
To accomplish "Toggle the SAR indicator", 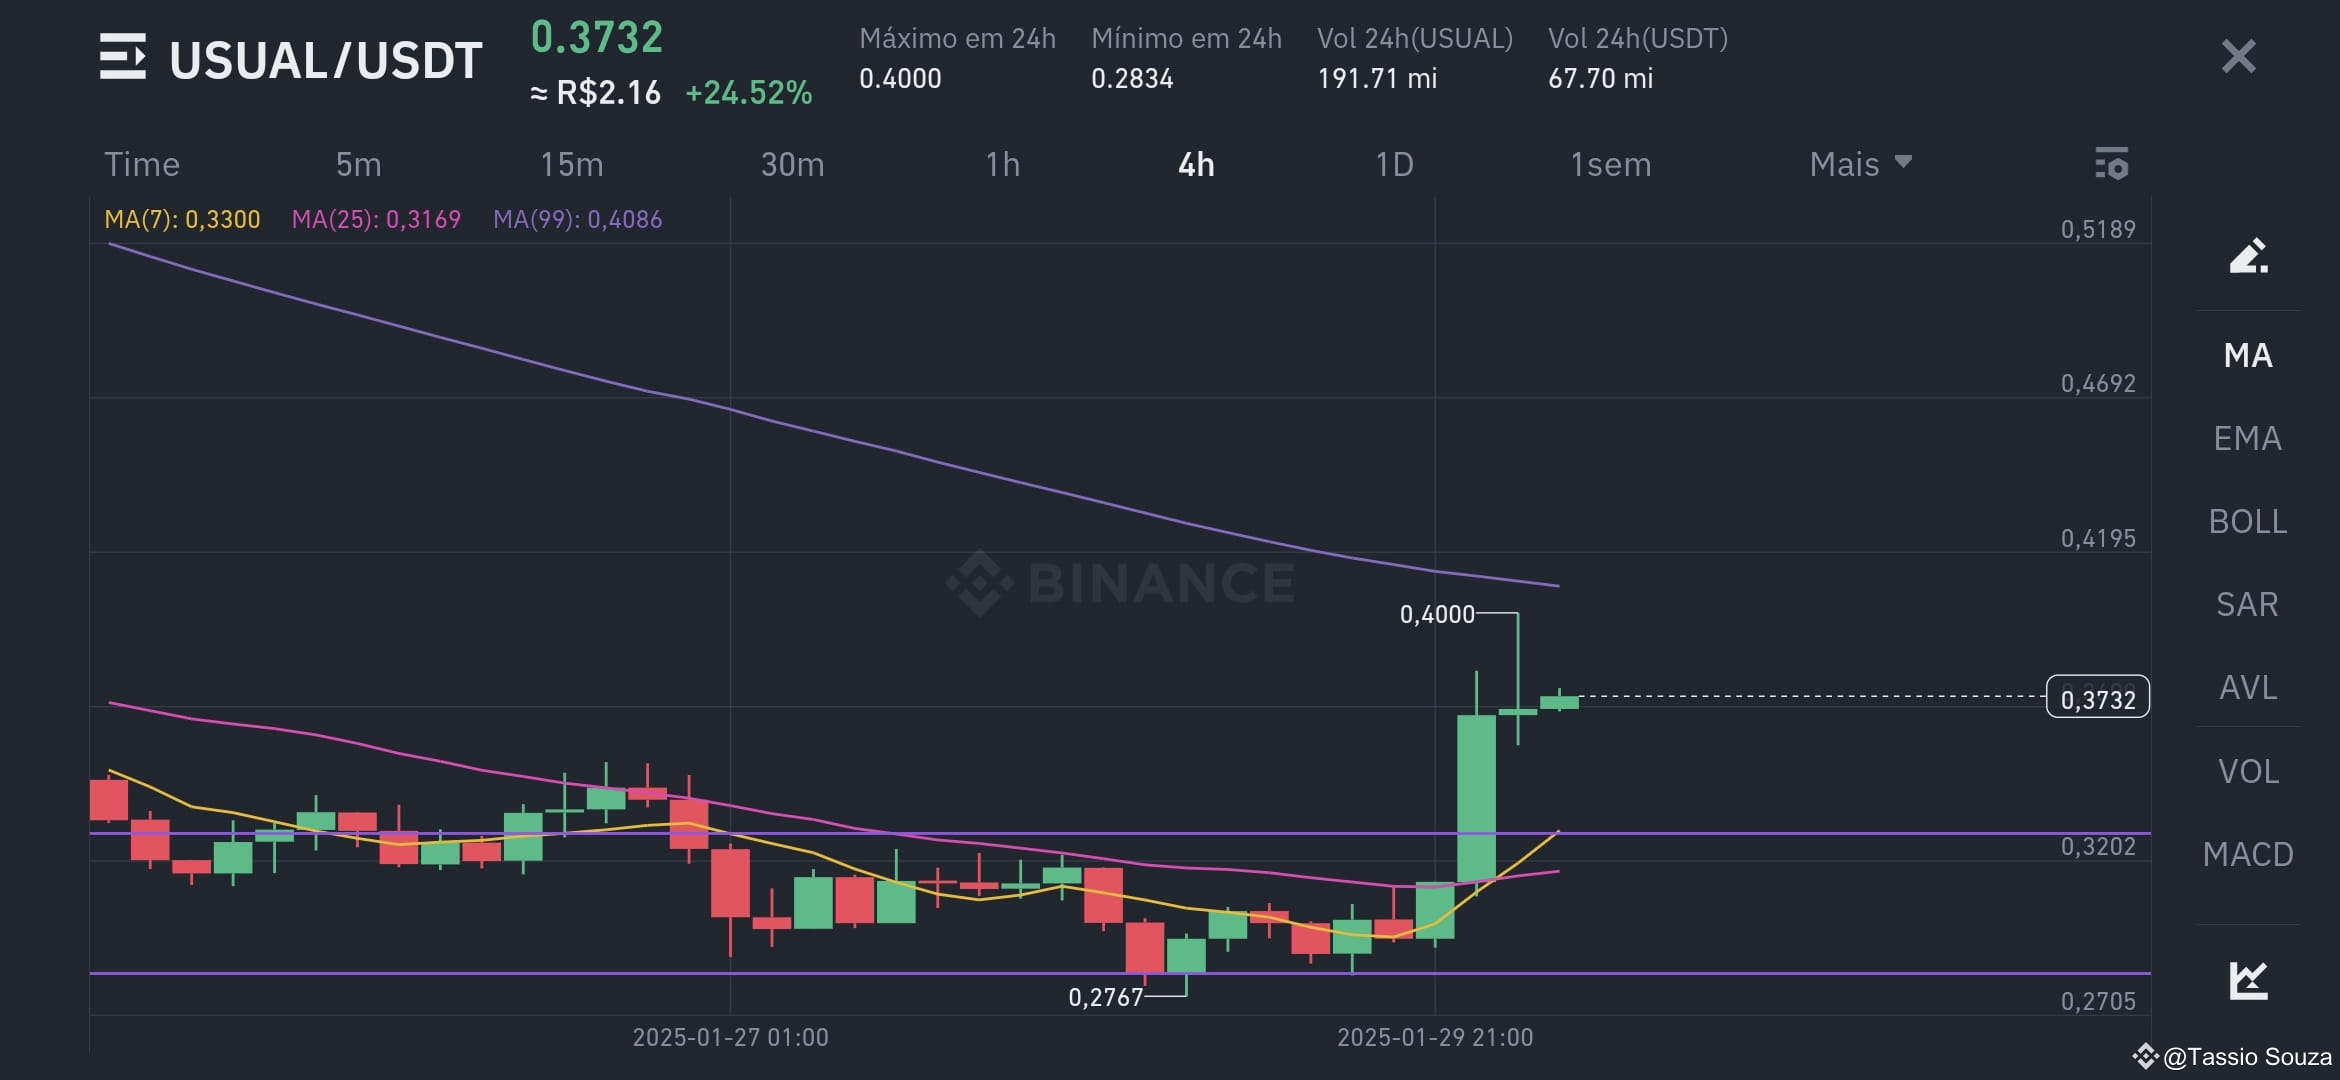I will (2248, 604).
